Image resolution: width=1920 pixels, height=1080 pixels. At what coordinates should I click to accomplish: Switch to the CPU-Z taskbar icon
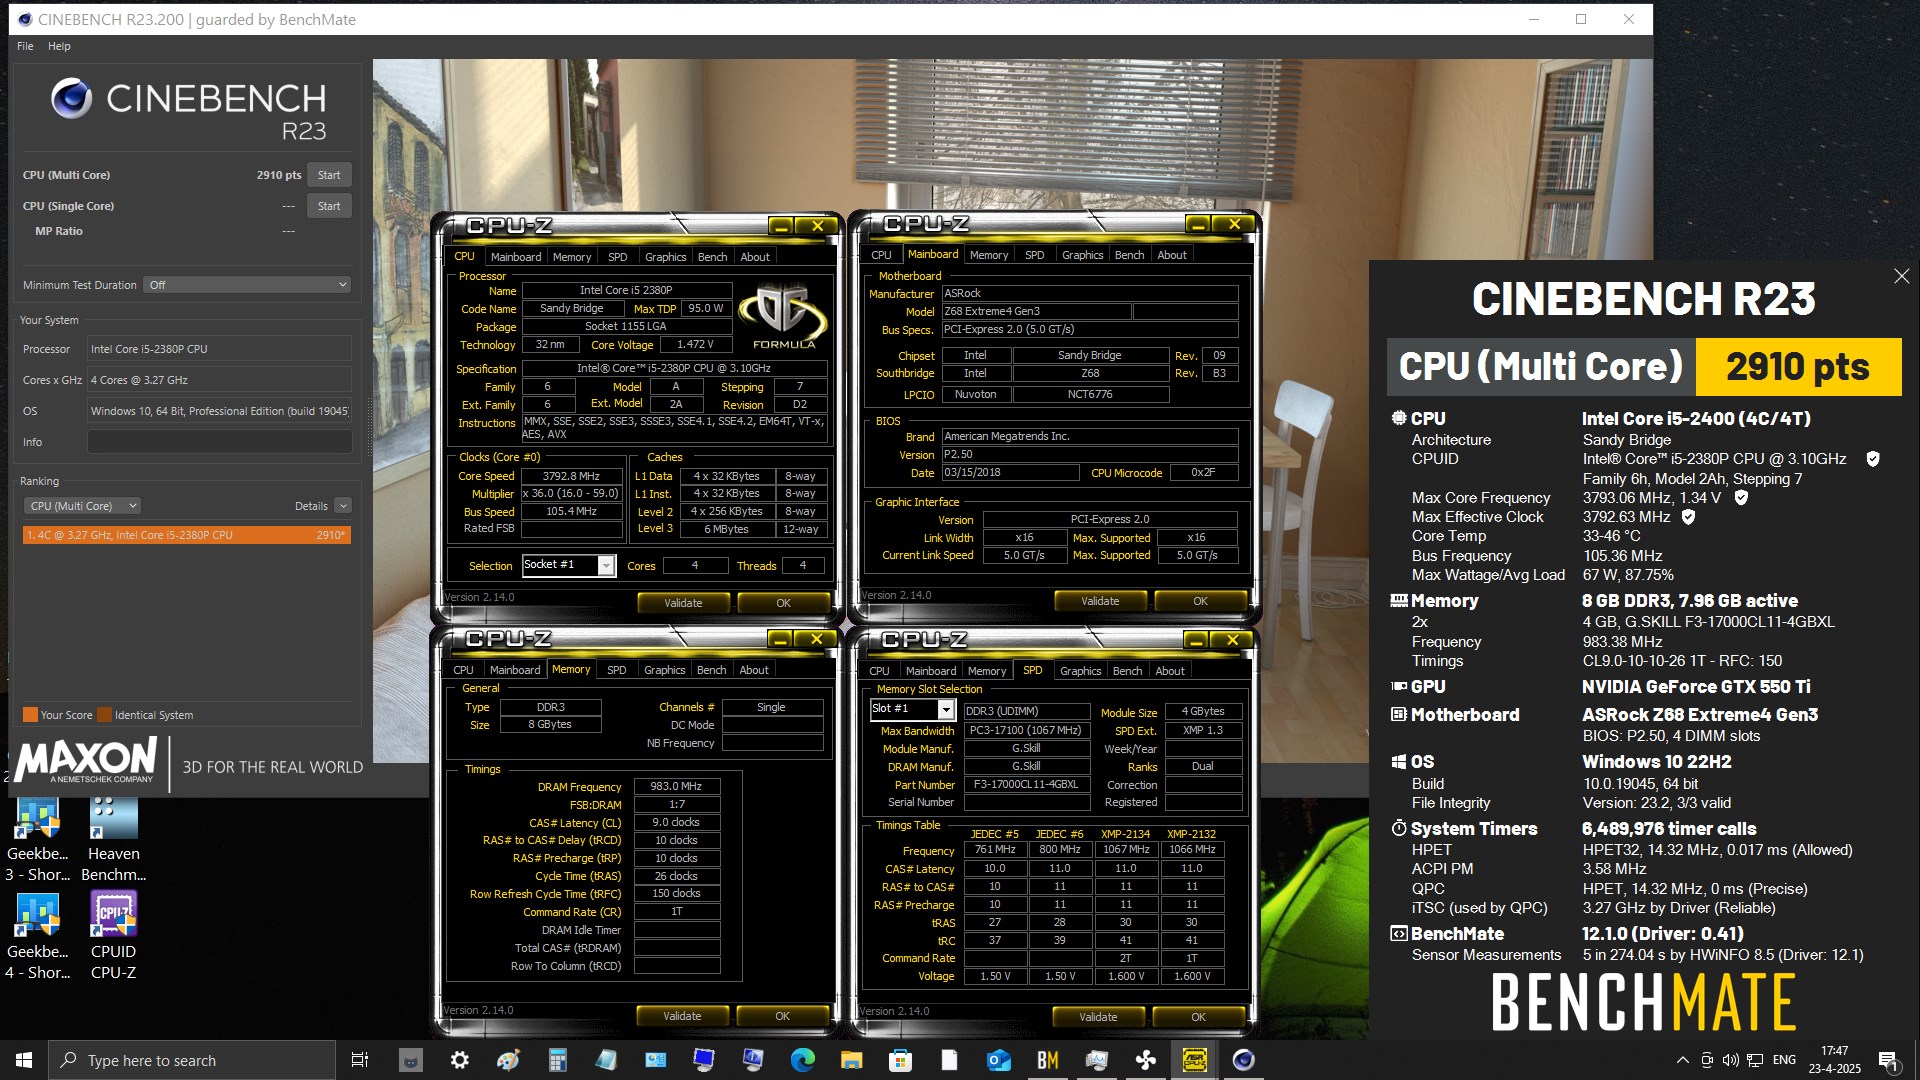1194,1060
